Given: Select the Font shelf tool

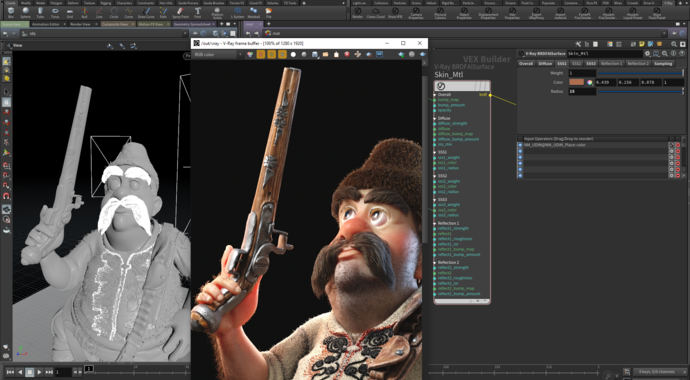Looking at the screenshot, I should click(x=198, y=12).
